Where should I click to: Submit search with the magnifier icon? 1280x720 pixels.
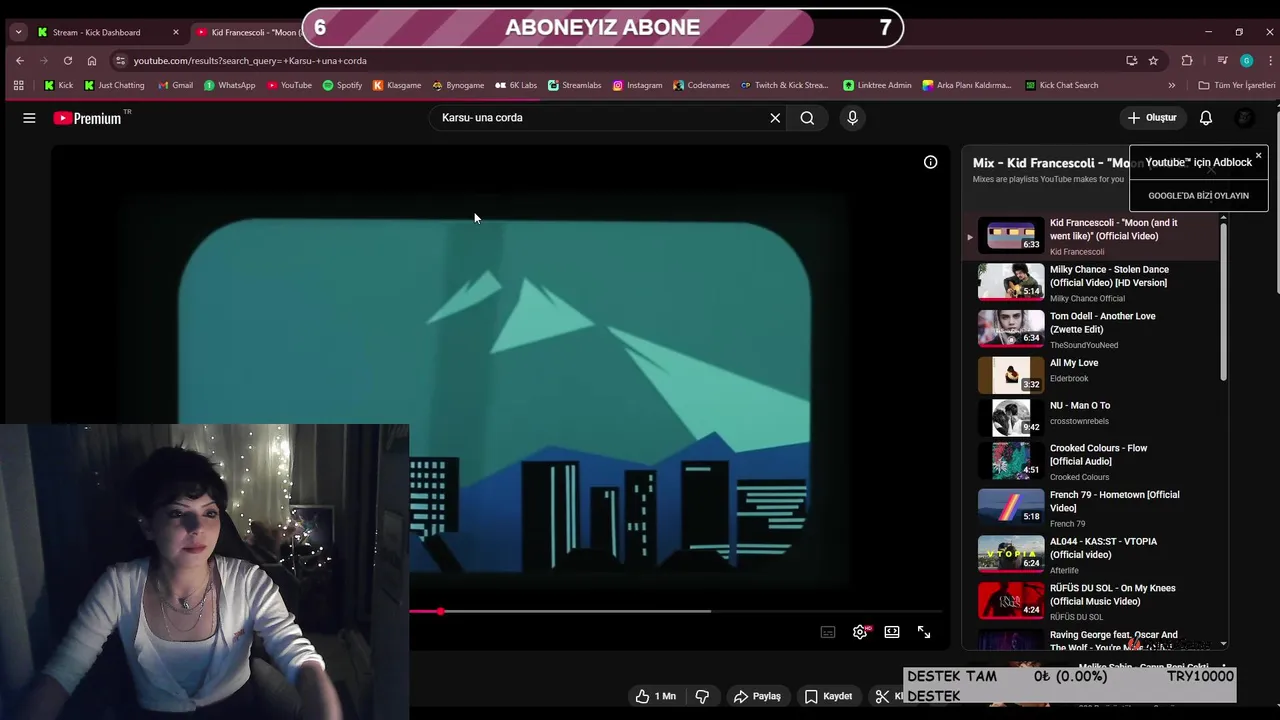click(807, 118)
